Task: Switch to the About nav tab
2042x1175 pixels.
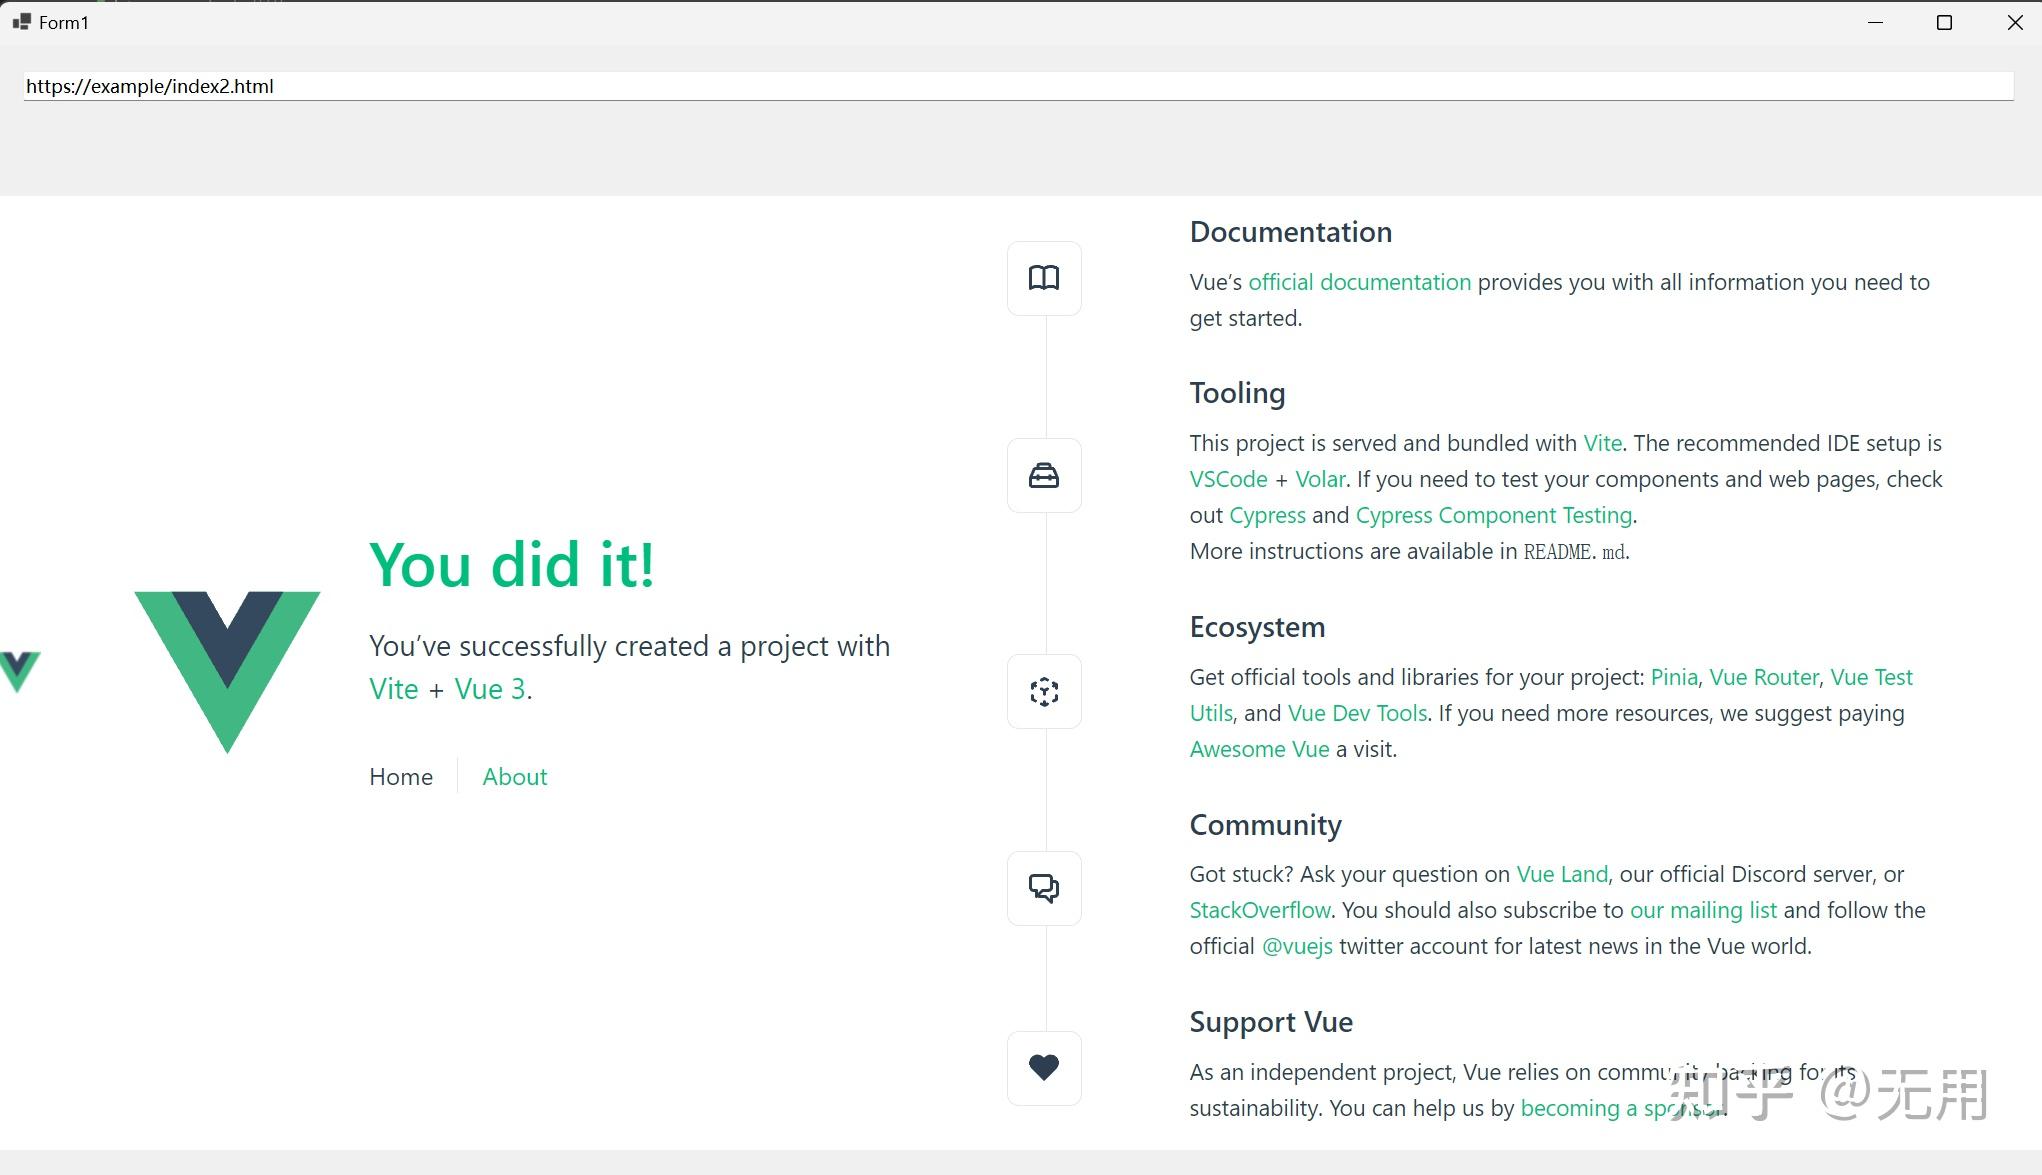Action: pos(514,777)
